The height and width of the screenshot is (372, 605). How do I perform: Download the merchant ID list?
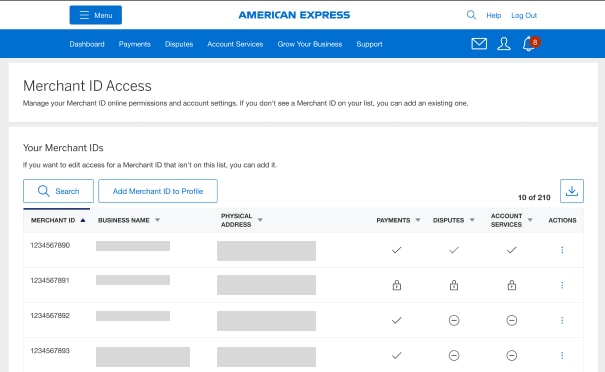572,191
